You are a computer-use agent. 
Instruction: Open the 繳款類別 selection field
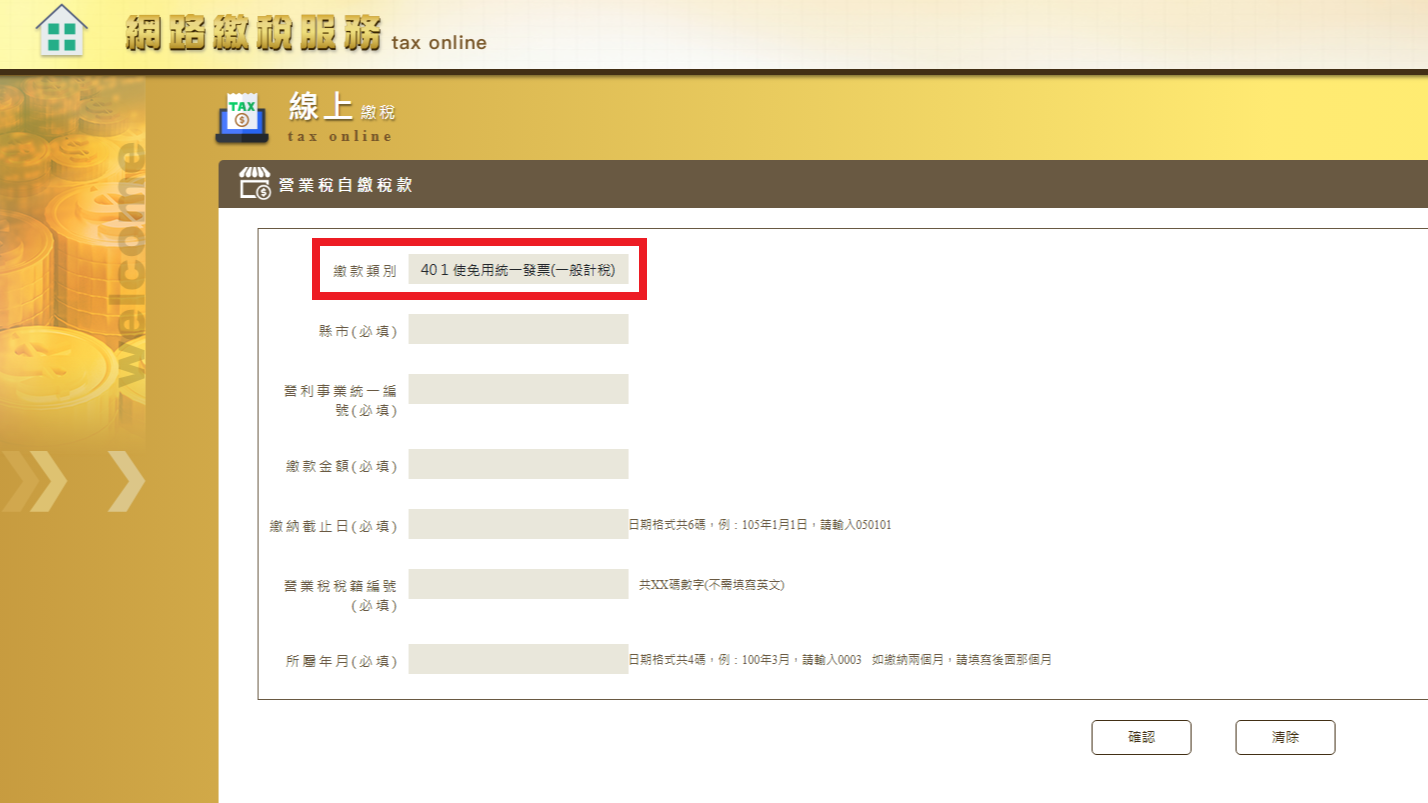point(518,270)
